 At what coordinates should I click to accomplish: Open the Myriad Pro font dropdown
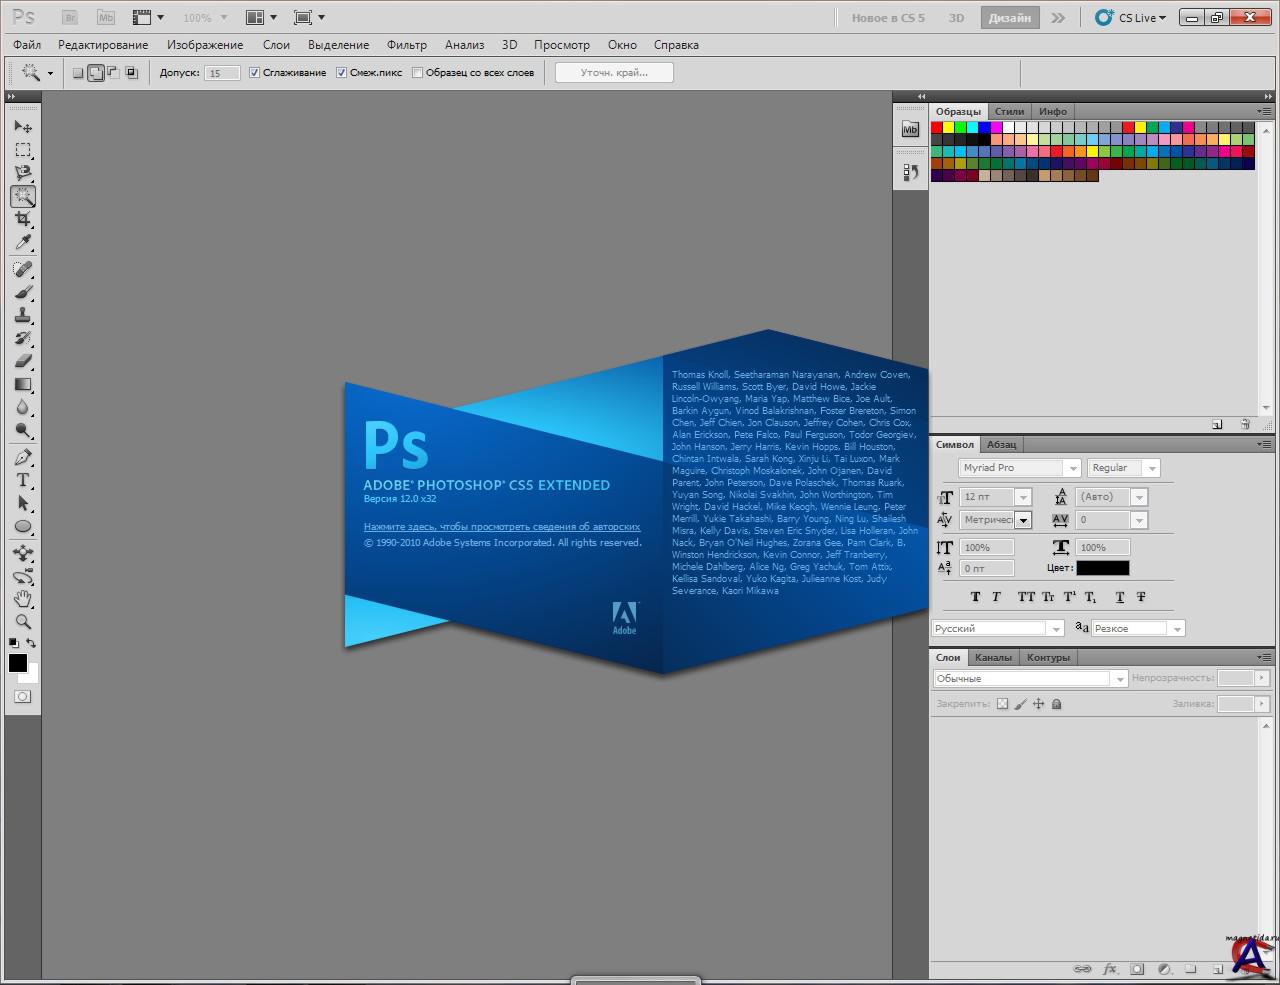pos(1072,468)
